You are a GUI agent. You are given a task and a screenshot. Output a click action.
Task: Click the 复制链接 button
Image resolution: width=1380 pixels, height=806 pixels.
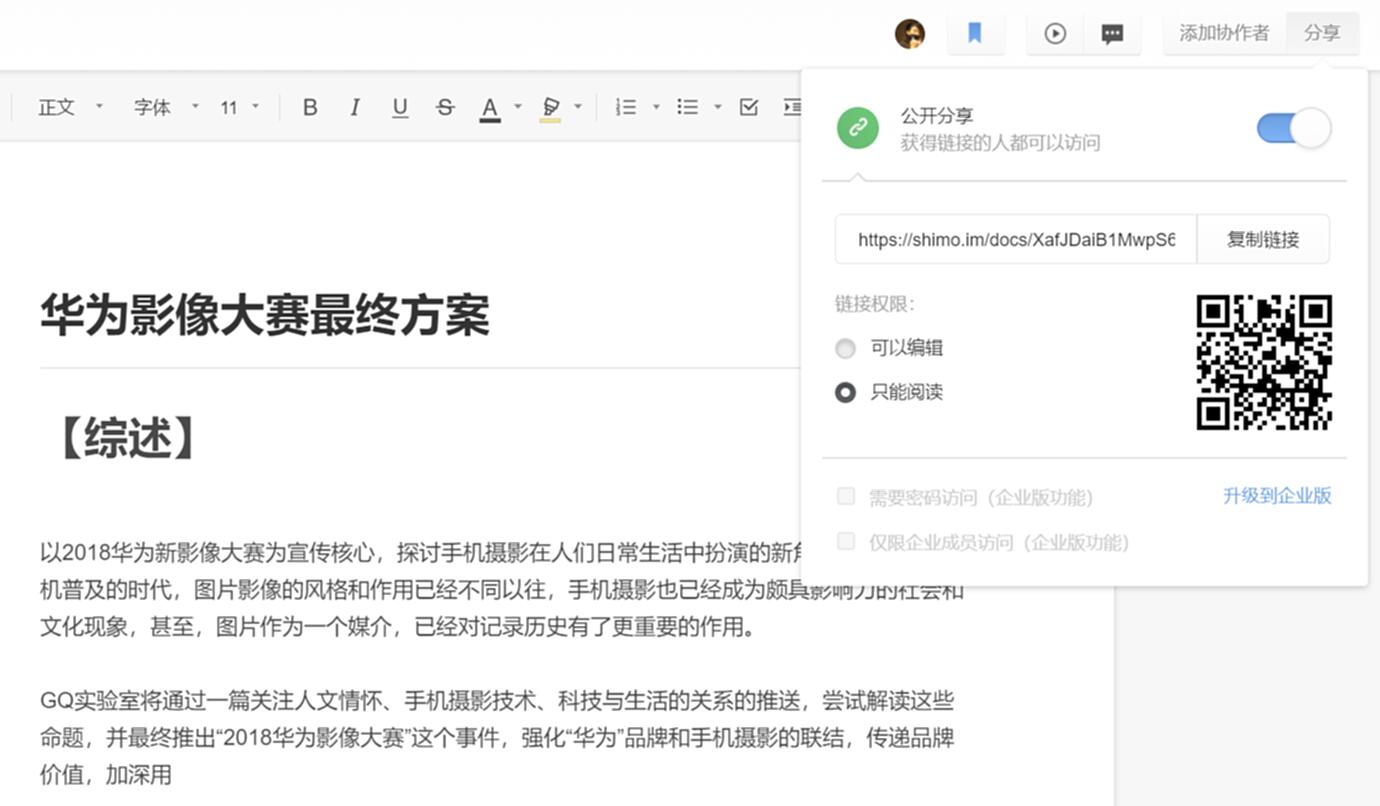[1263, 239]
